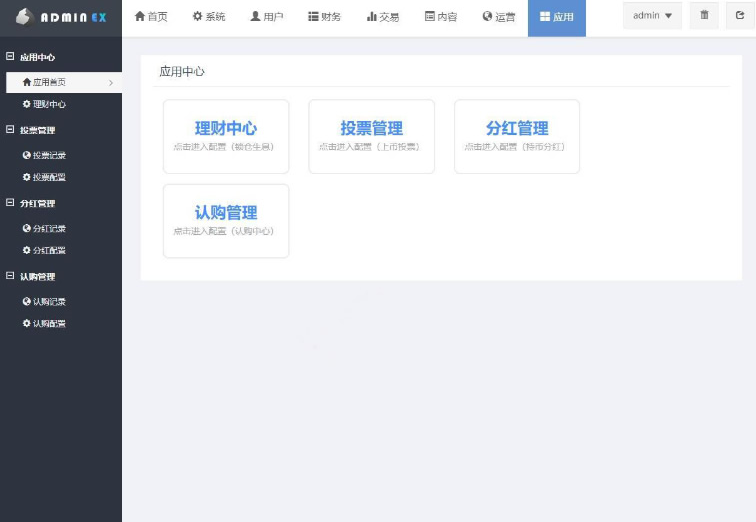This screenshot has width=756, height=522.
Task: Switch to the 系统 top menu
Action: [209, 17]
